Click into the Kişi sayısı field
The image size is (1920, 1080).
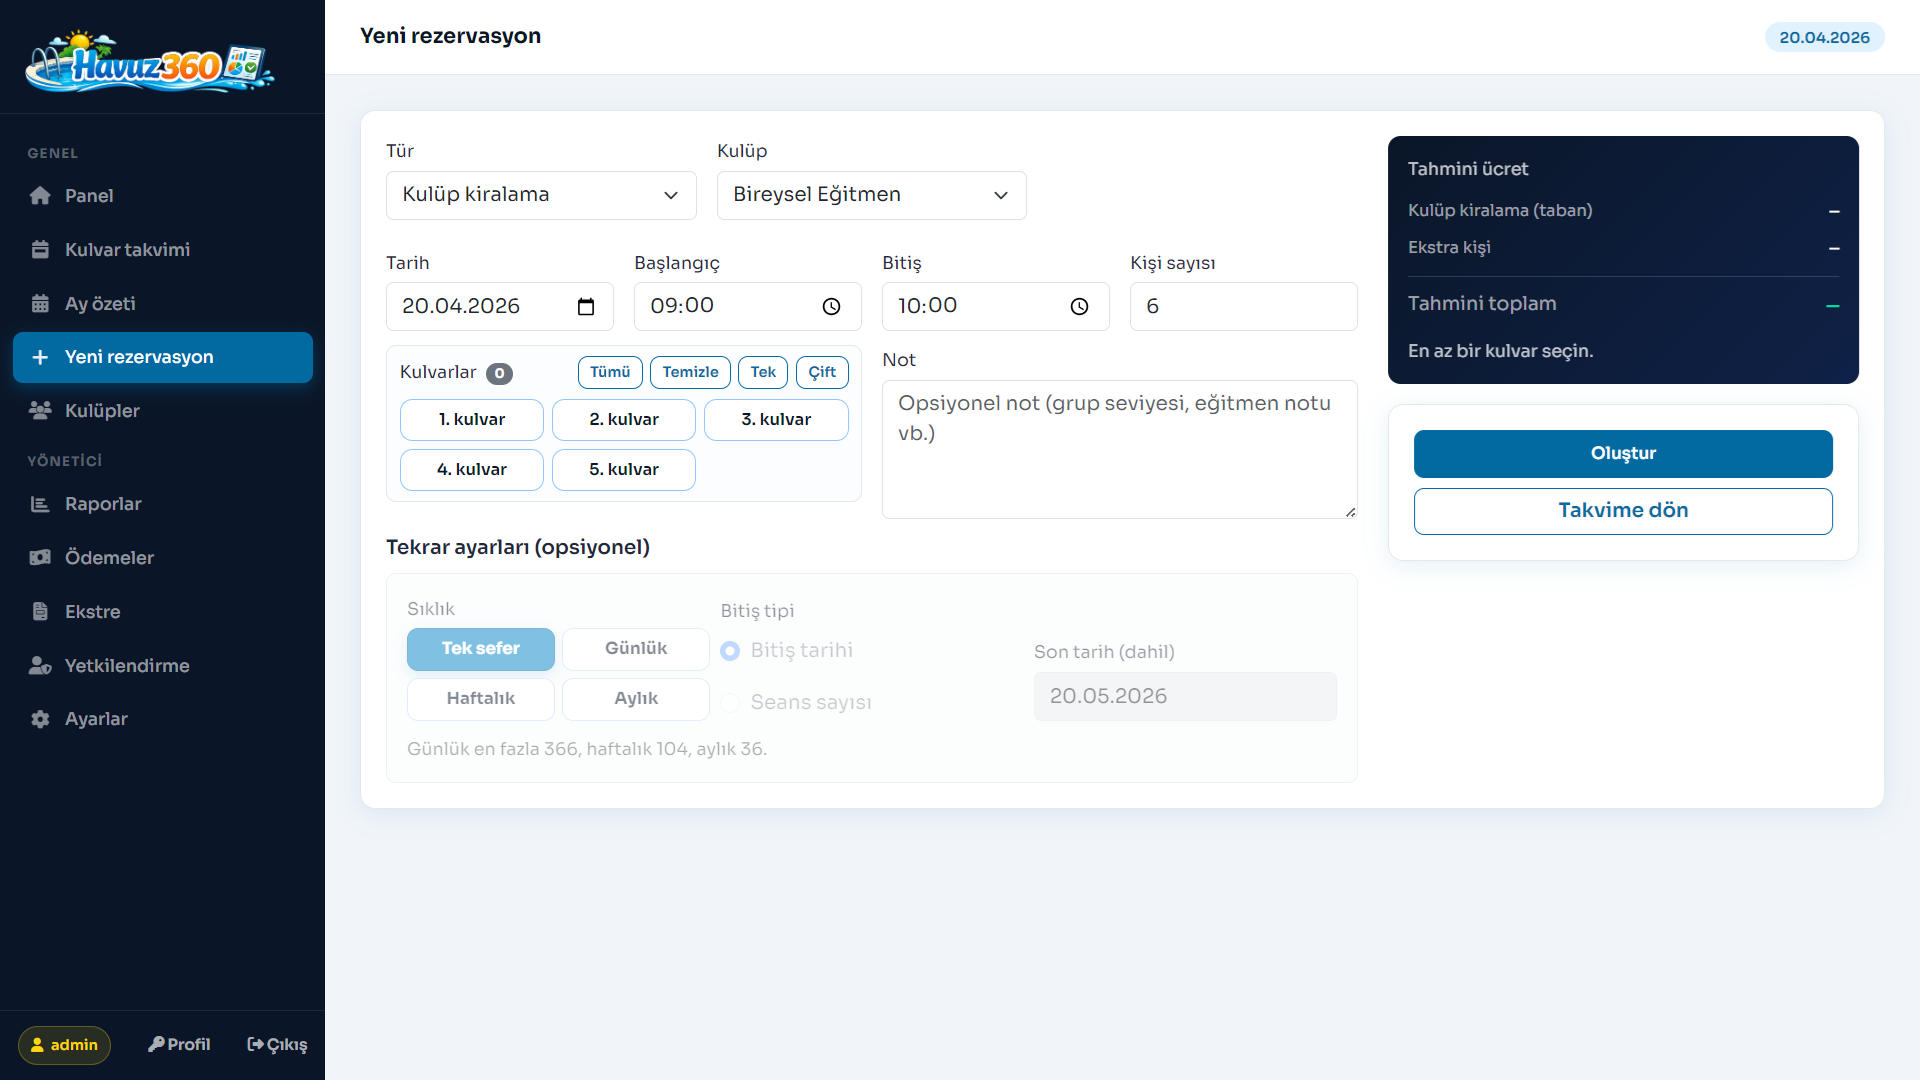click(1243, 307)
